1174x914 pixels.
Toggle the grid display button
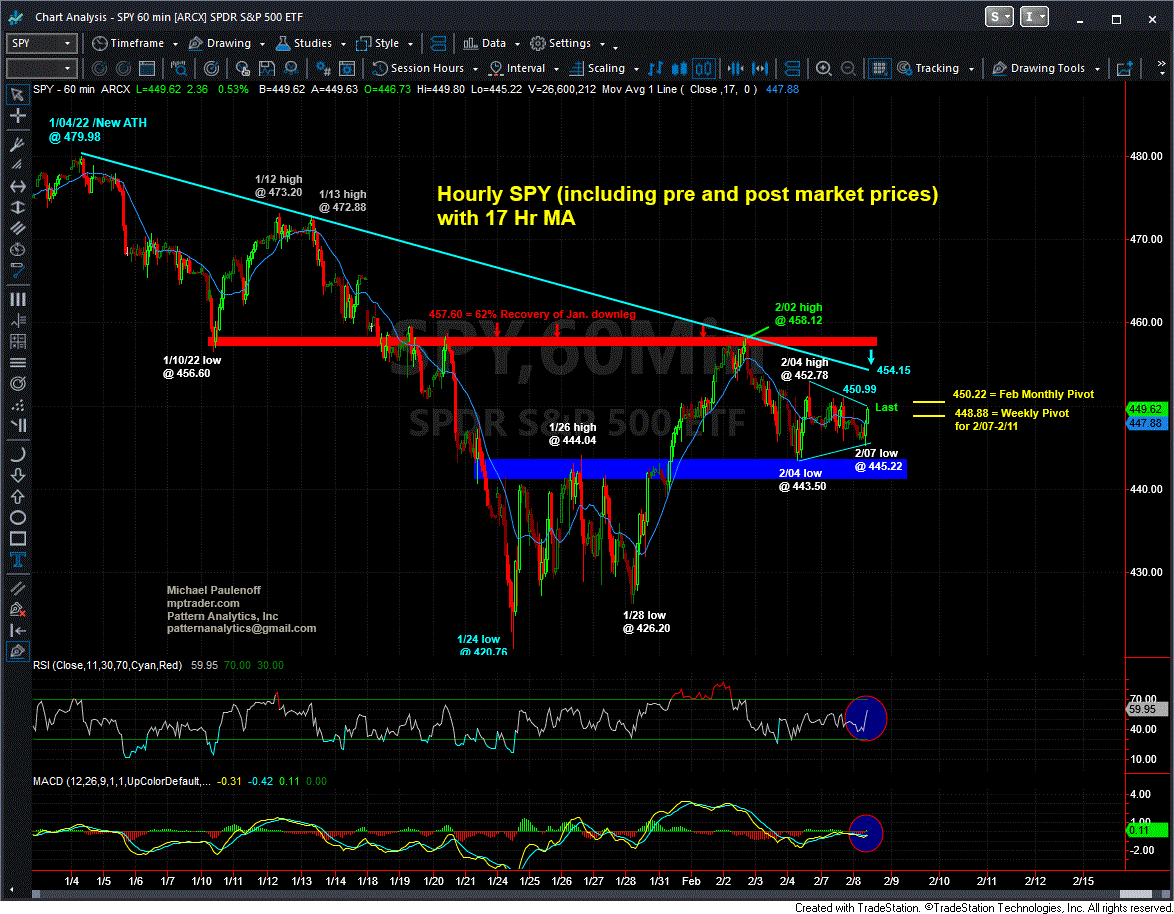coord(879,69)
